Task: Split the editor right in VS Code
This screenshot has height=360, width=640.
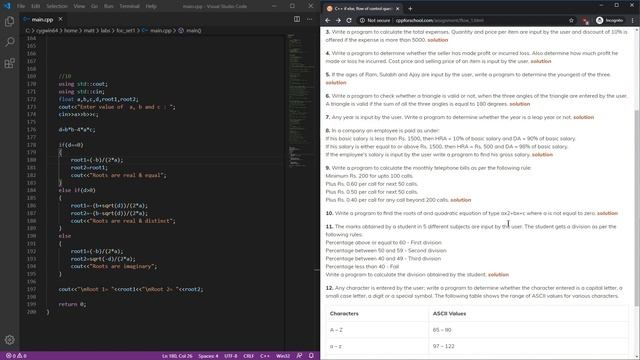Action: click(x=297, y=19)
